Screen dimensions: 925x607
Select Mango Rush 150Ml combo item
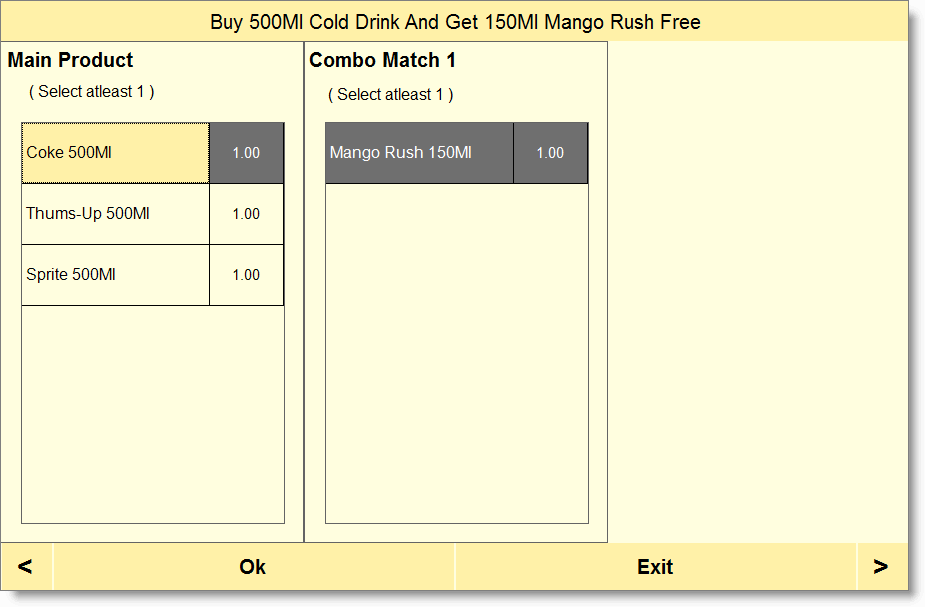(x=419, y=153)
